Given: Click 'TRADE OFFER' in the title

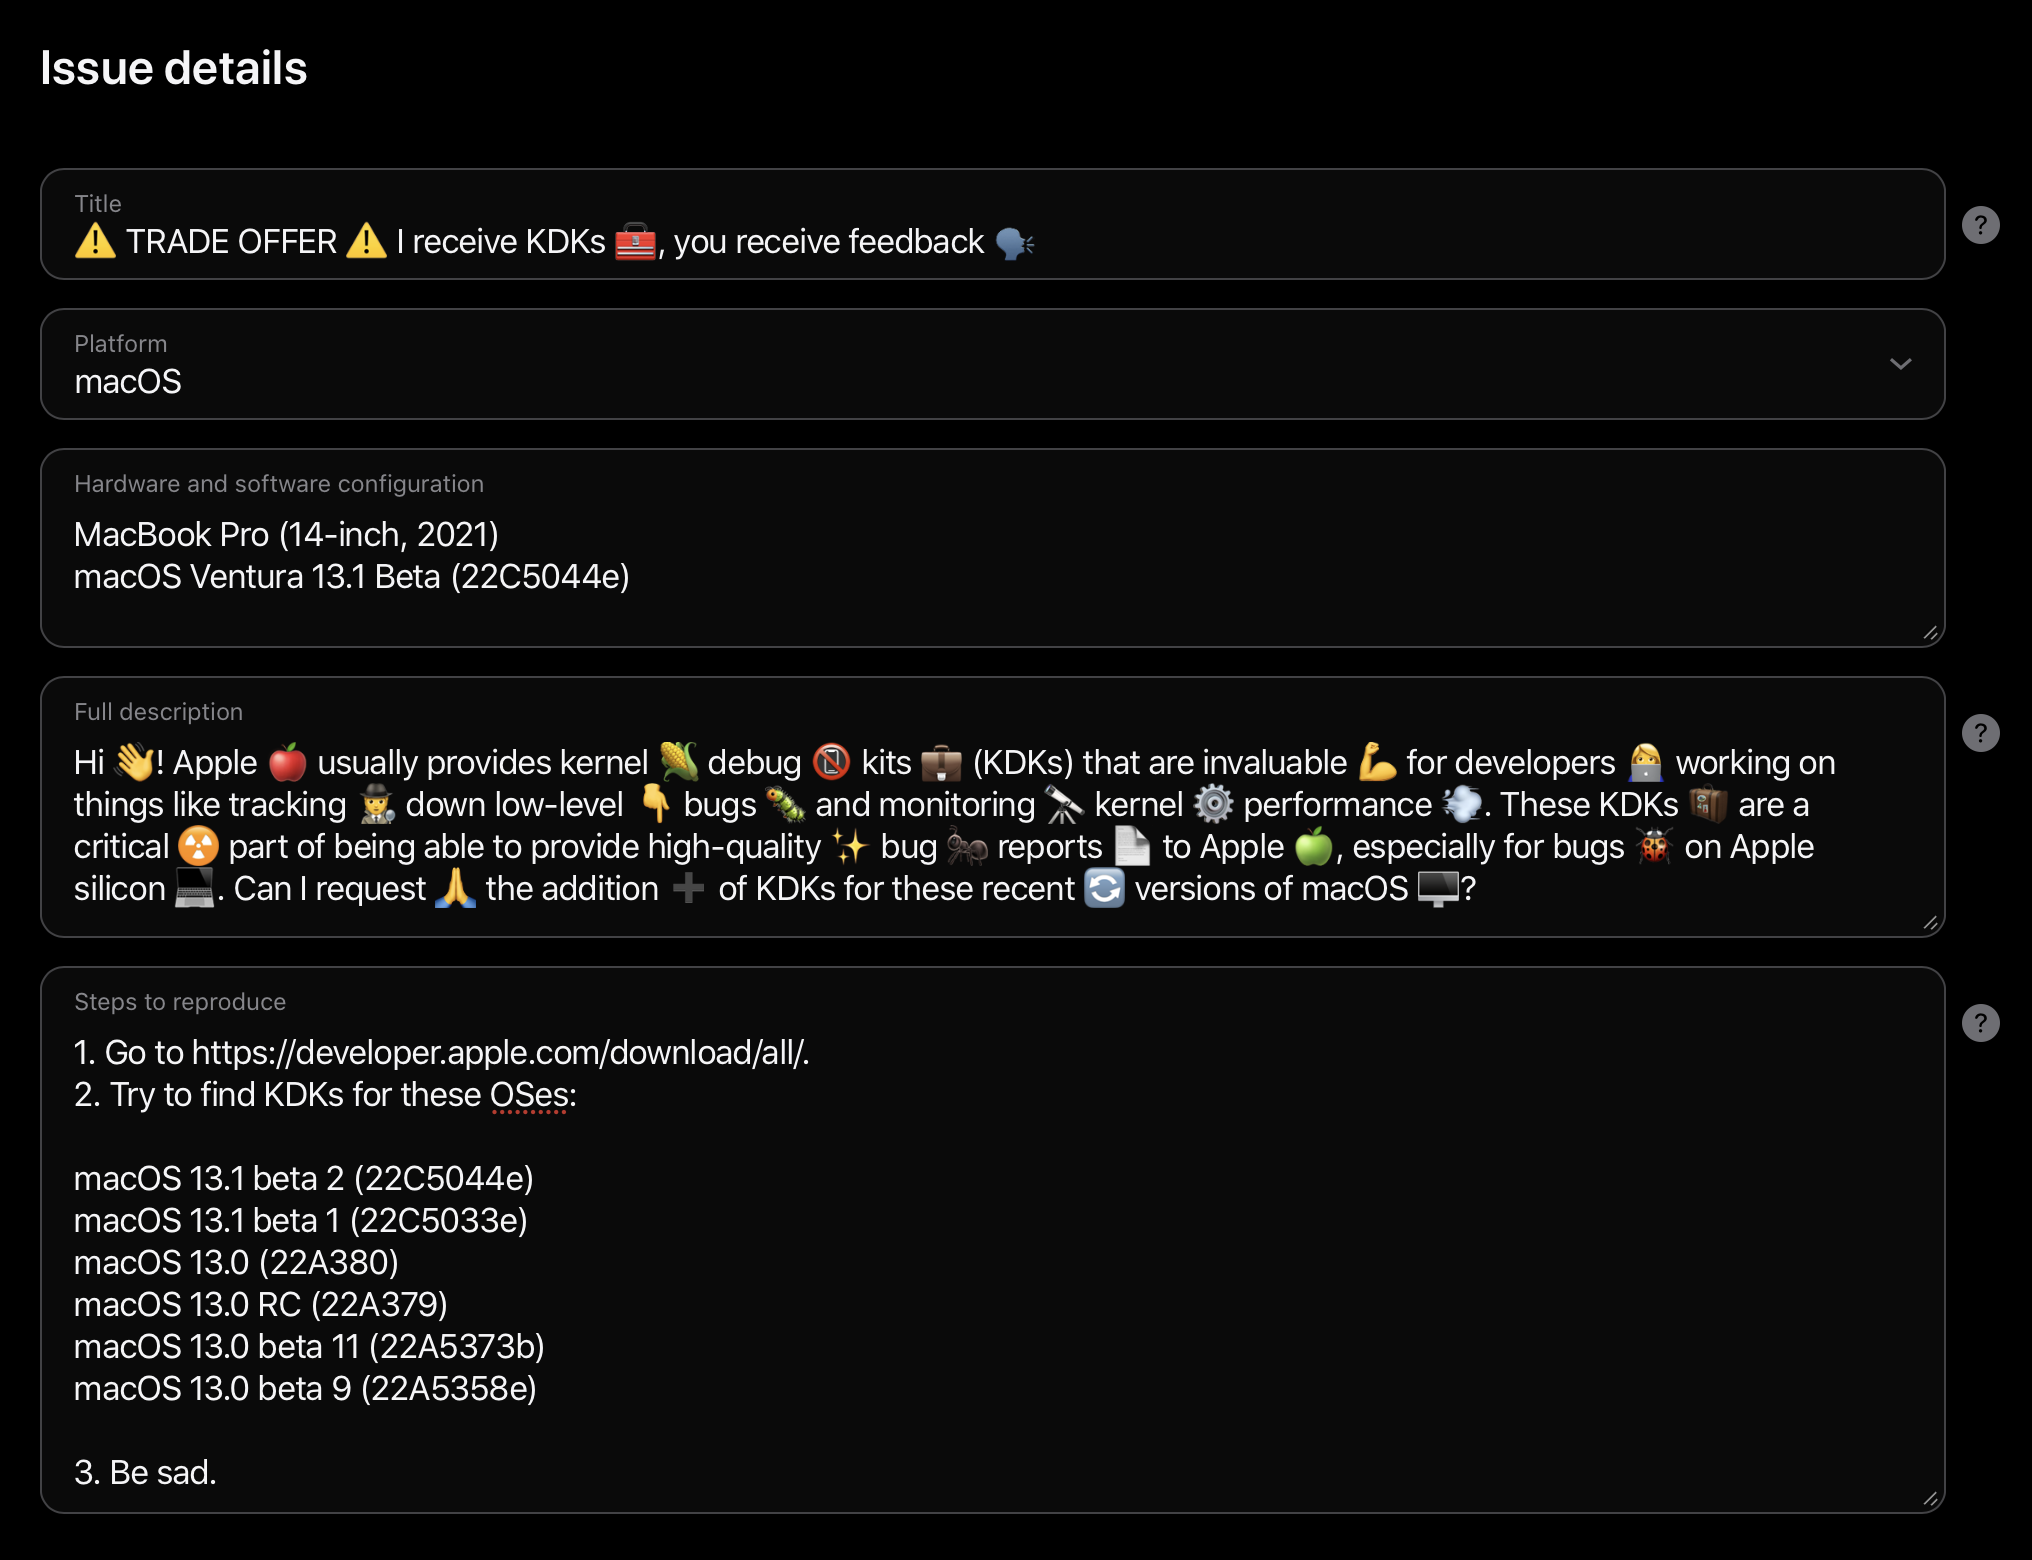Looking at the screenshot, I should click(x=231, y=242).
